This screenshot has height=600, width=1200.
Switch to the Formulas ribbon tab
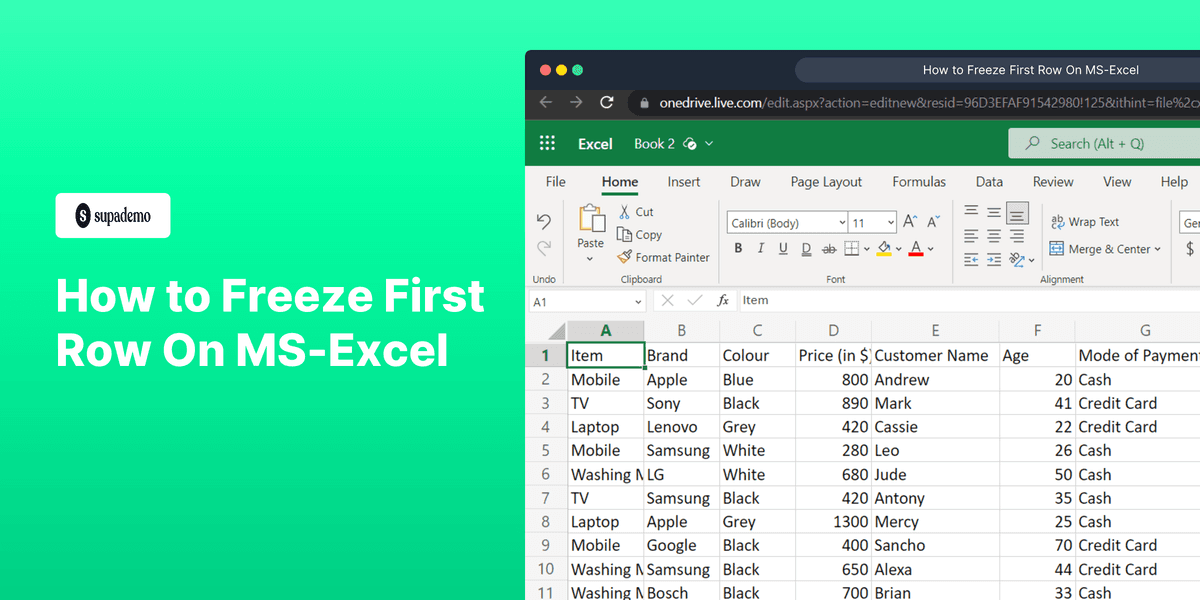point(918,182)
